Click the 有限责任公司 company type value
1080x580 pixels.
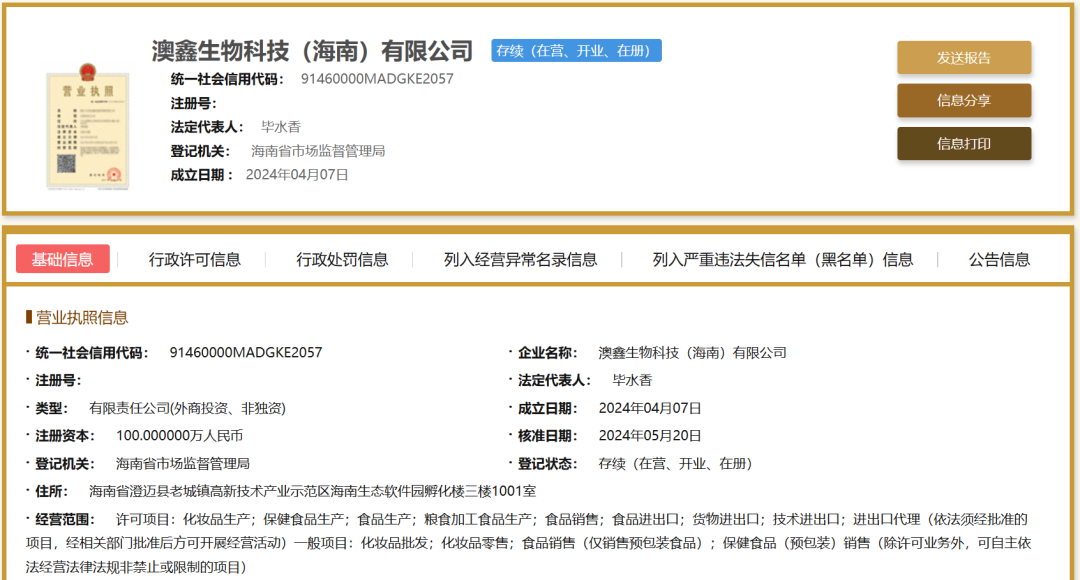coord(187,408)
